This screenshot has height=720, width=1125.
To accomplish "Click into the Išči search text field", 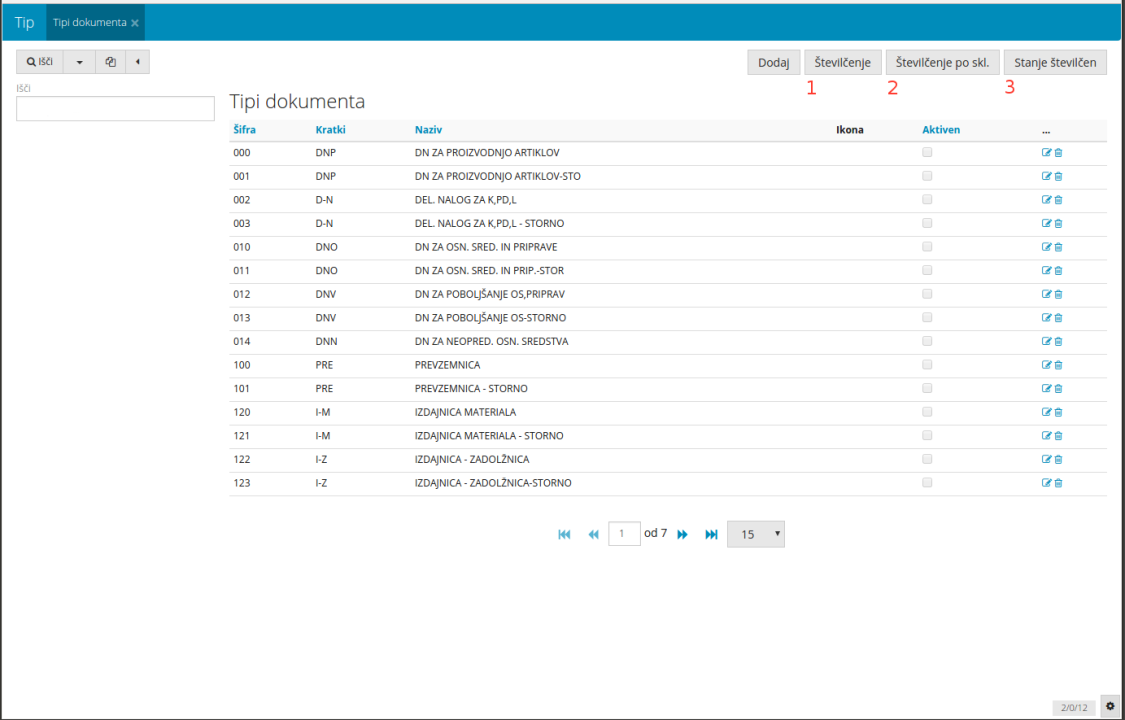I will click(116, 108).
